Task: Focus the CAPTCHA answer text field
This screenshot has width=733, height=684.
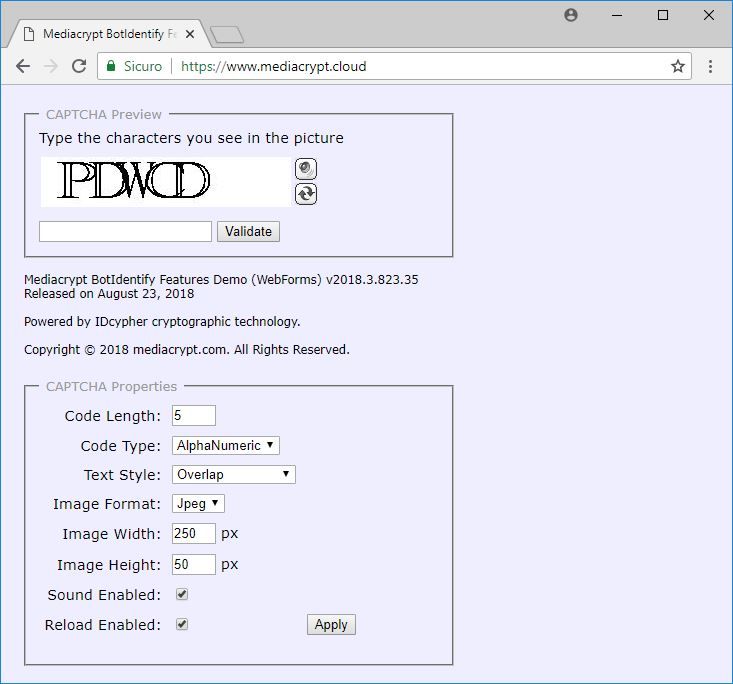Action: click(x=125, y=231)
